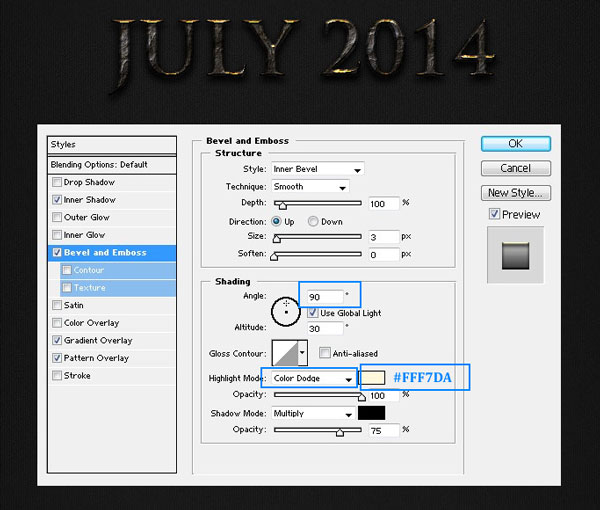Enable the Contour checkbox
The image size is (600, 510).
click(67, 270)
